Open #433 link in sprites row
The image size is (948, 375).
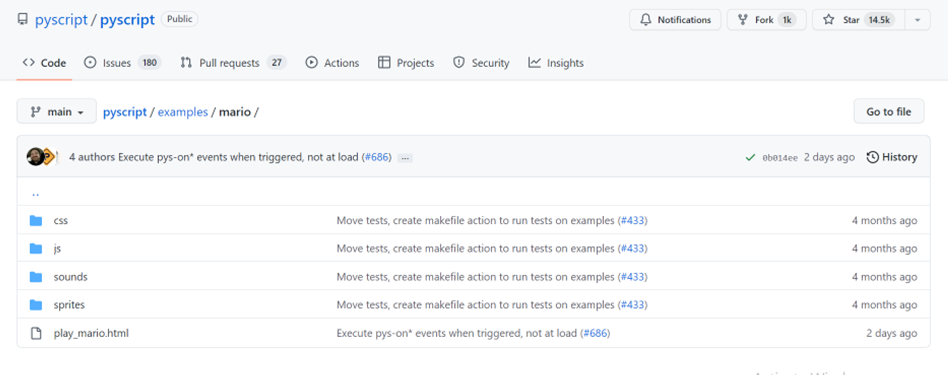click(x=632, y=305)
